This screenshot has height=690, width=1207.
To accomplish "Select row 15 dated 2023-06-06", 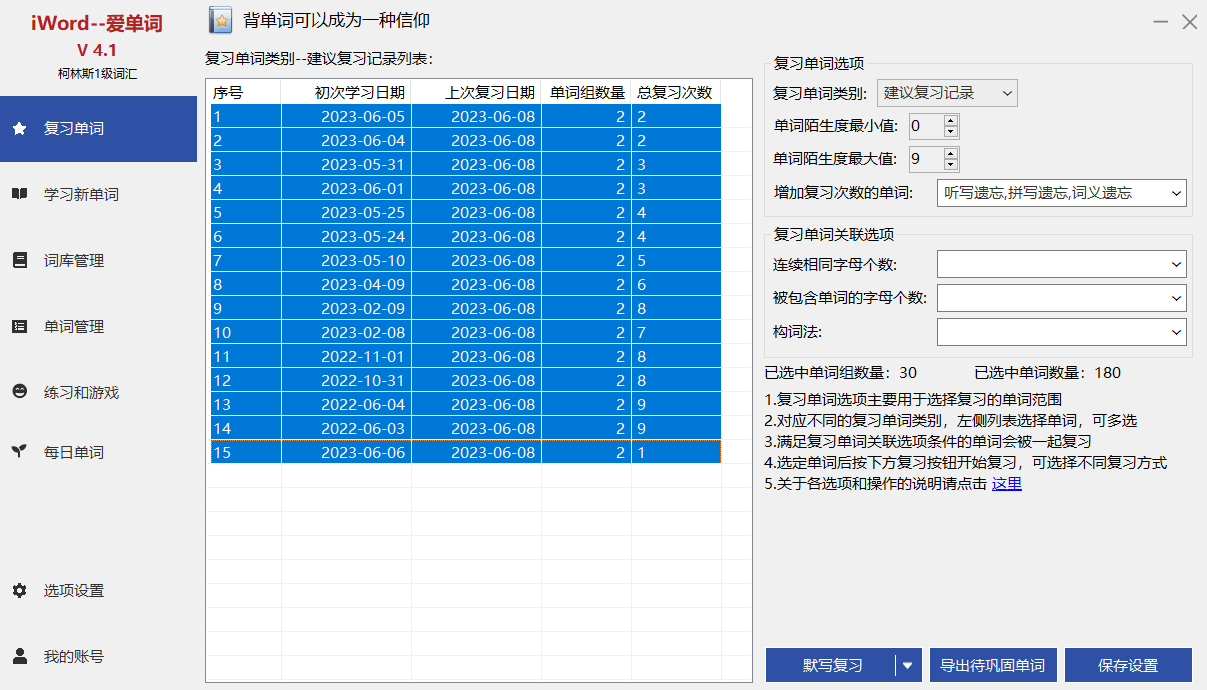I will click(x=465, y=452).
